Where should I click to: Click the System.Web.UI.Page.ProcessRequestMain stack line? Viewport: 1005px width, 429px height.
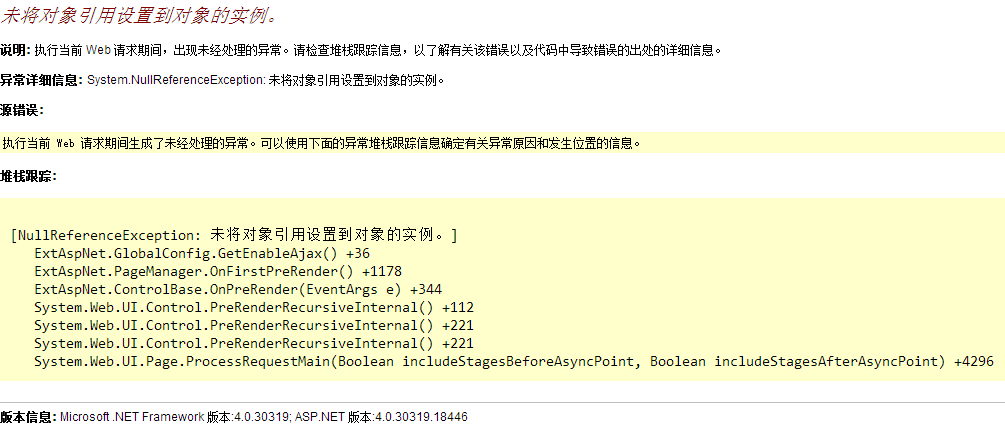(x=490, y=361)
